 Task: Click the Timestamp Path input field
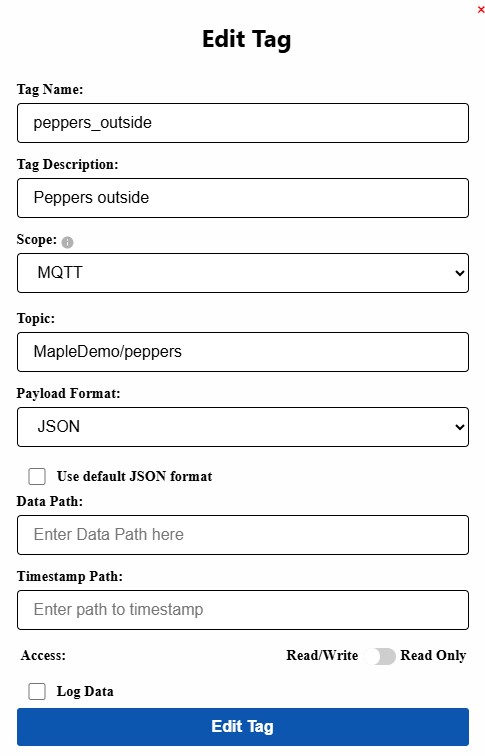click(x=243, y=610)
